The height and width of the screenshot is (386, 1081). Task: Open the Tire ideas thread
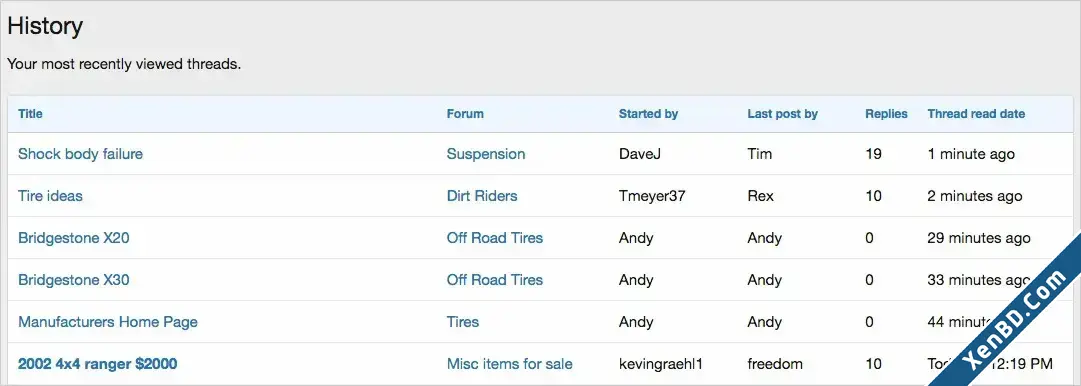coord(50,196)
